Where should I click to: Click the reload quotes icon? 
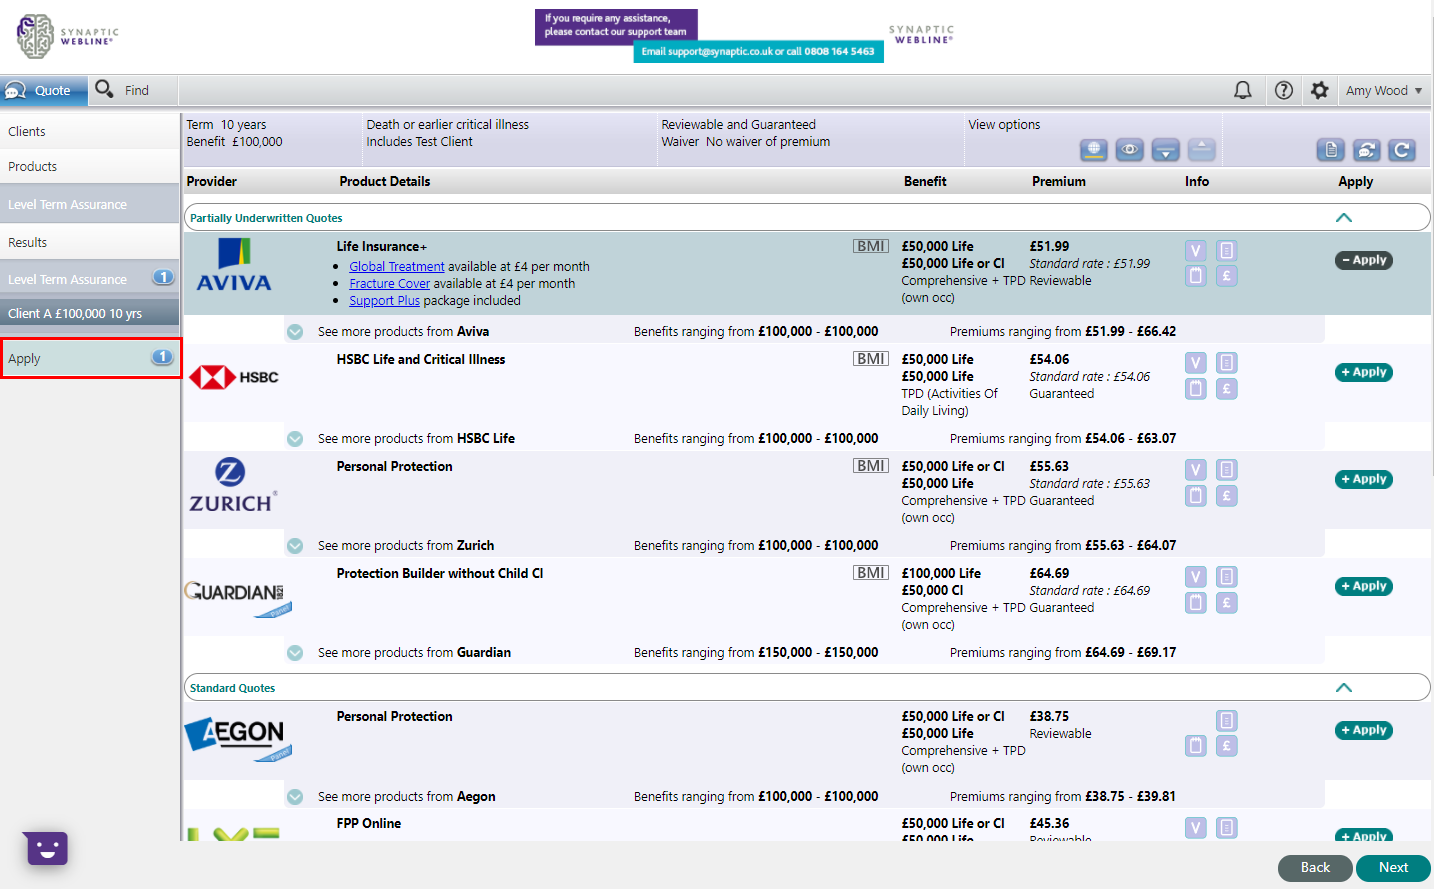pos(1402,150)
